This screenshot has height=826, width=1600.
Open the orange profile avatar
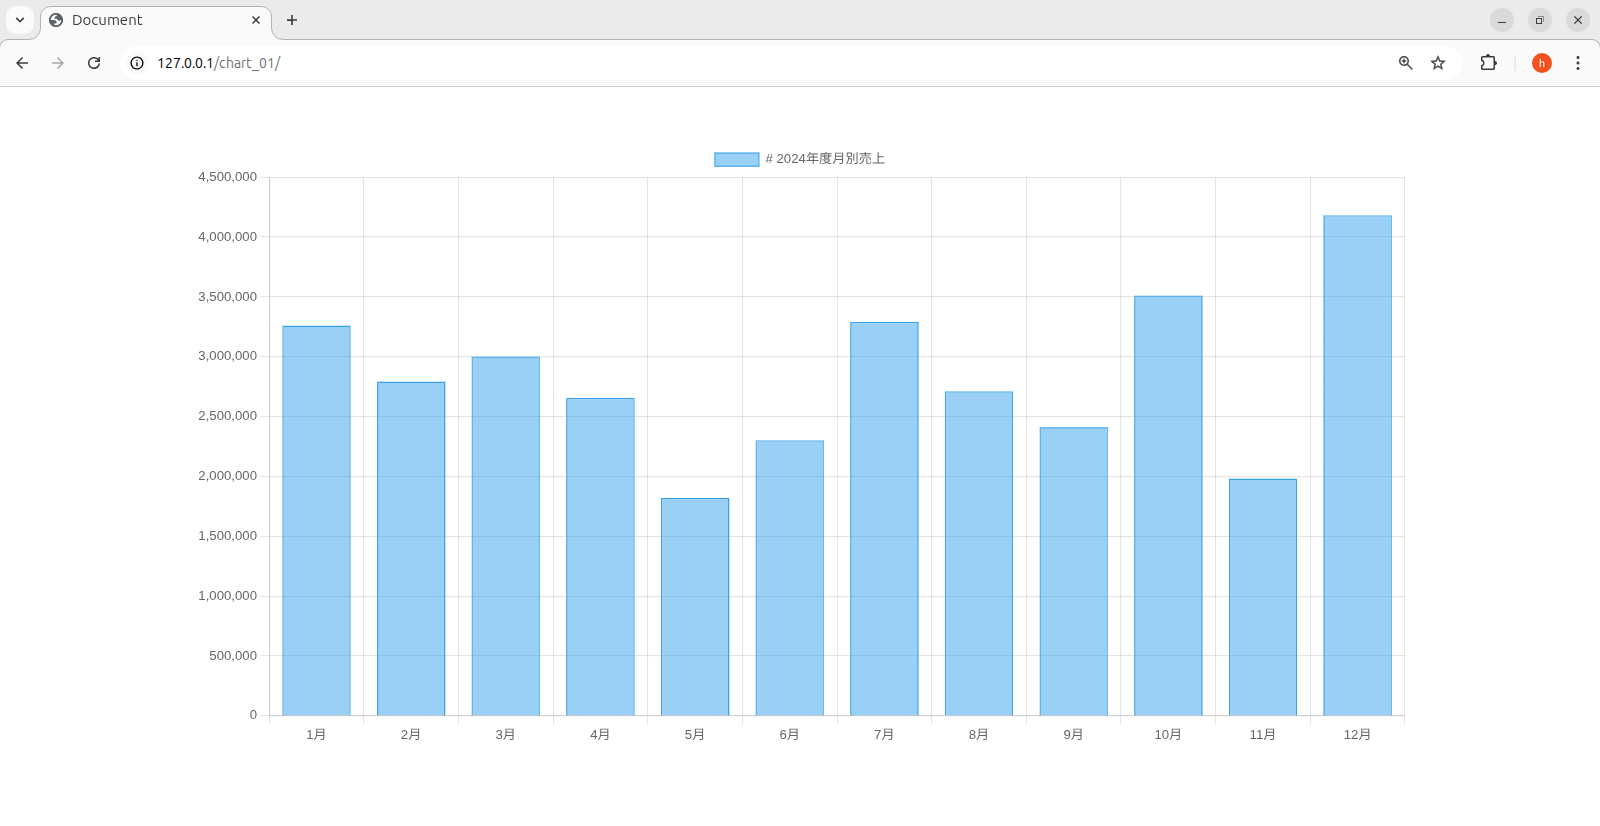point(1541,63)
